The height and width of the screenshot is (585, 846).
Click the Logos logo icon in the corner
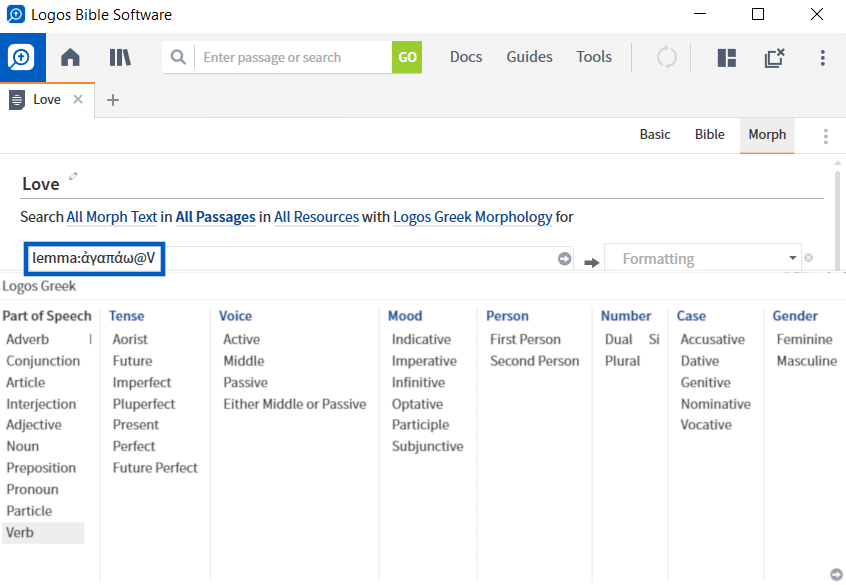pos(20,57)
